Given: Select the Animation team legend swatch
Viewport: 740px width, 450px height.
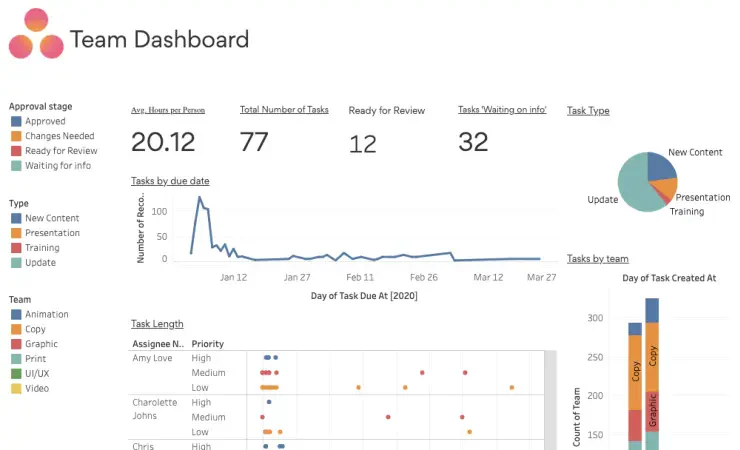Looking at the screenshot, I should point(16,314).
